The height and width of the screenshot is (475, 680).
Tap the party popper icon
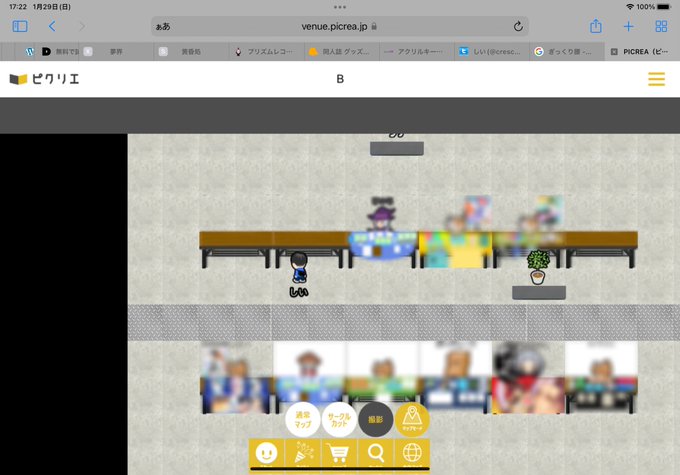click(303, 453)
